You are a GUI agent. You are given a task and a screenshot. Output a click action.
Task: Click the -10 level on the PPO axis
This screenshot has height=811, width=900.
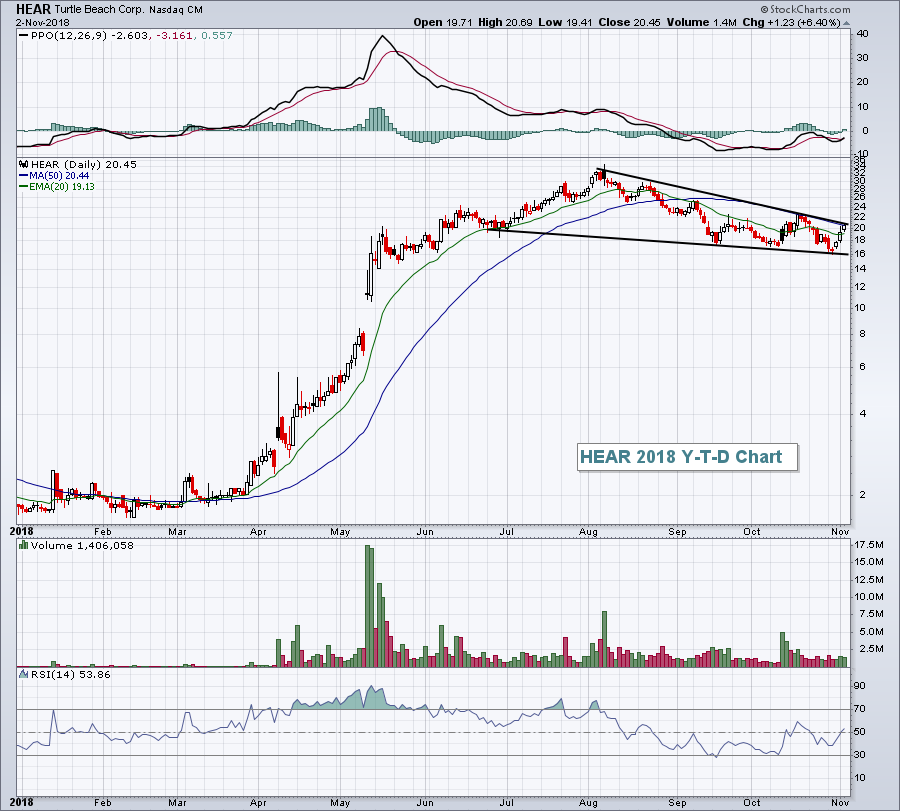tap(861, 153)
